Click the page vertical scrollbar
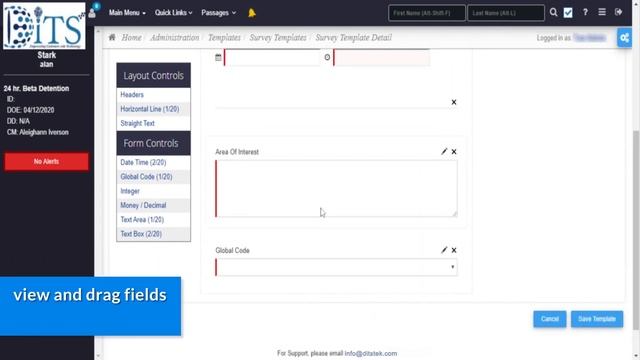The width and height of the screenshot is (640, 360). 636,229
